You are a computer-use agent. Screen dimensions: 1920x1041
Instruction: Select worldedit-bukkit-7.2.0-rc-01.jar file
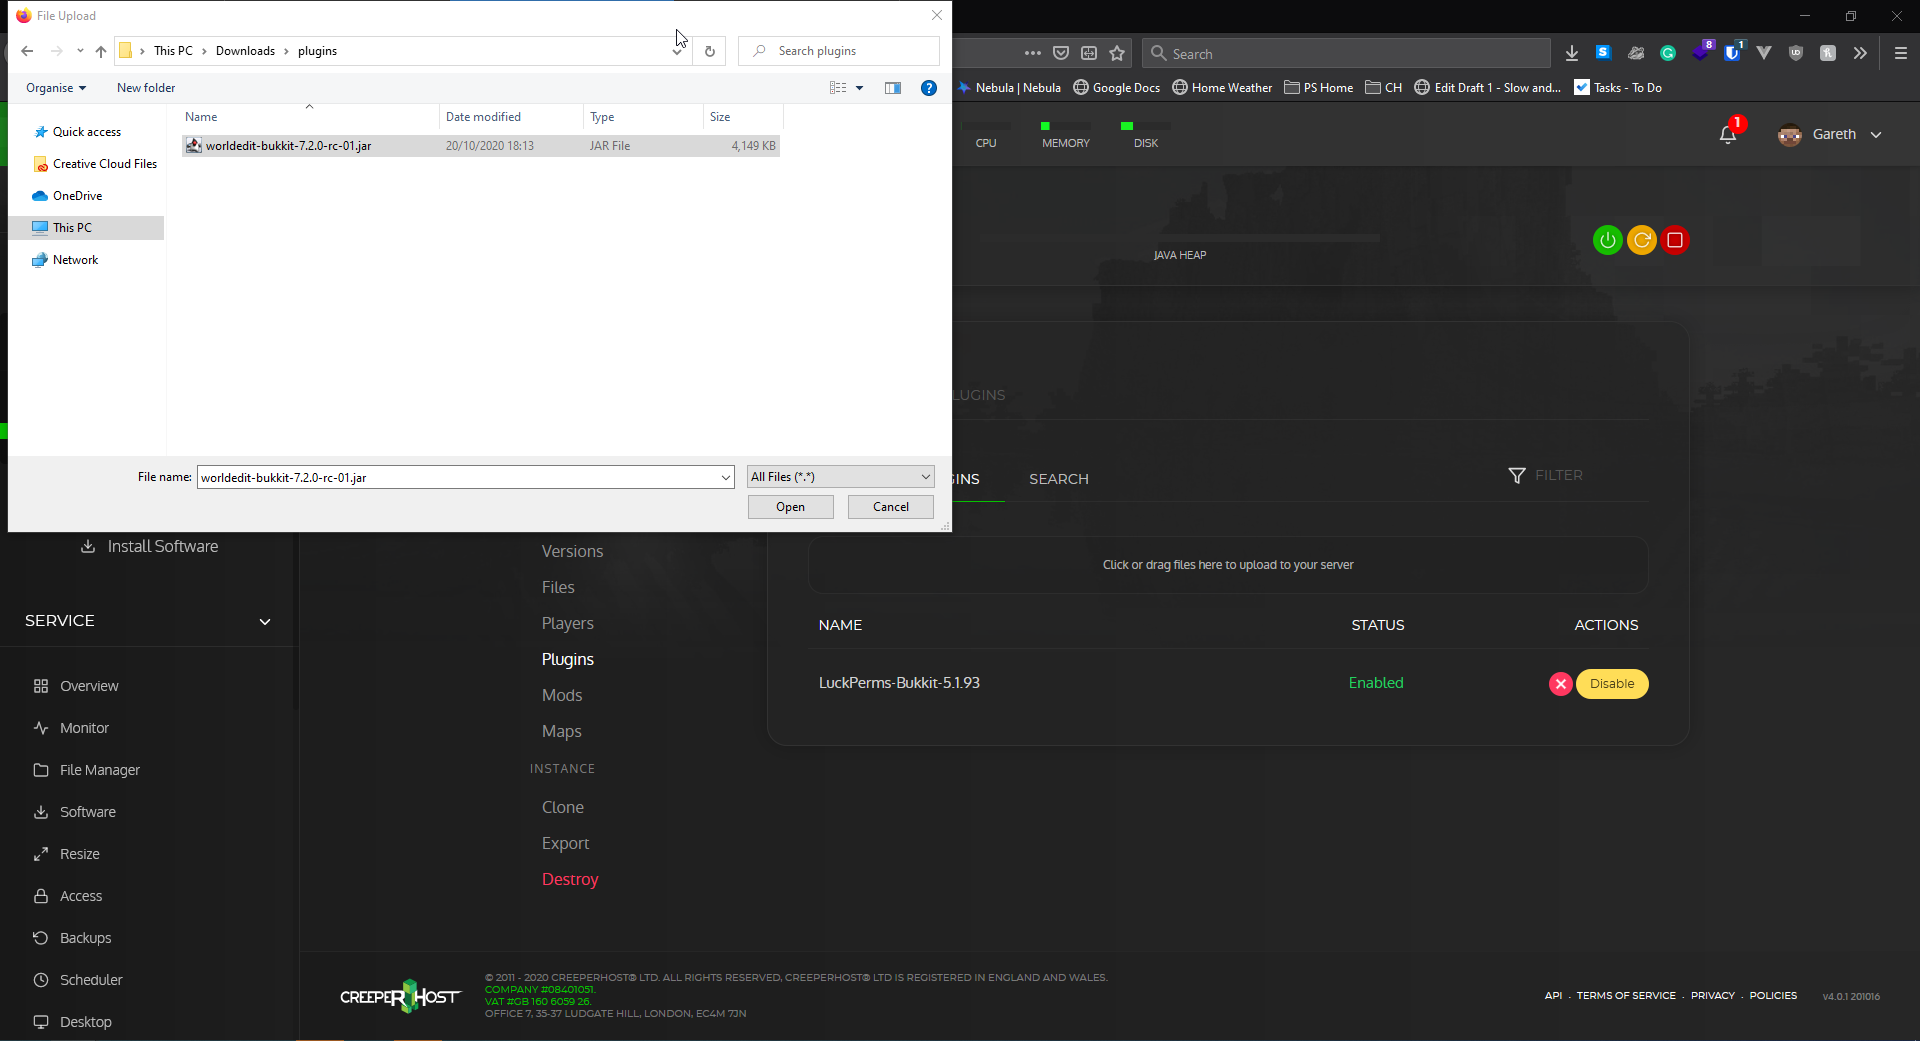[x=481, y=146]
